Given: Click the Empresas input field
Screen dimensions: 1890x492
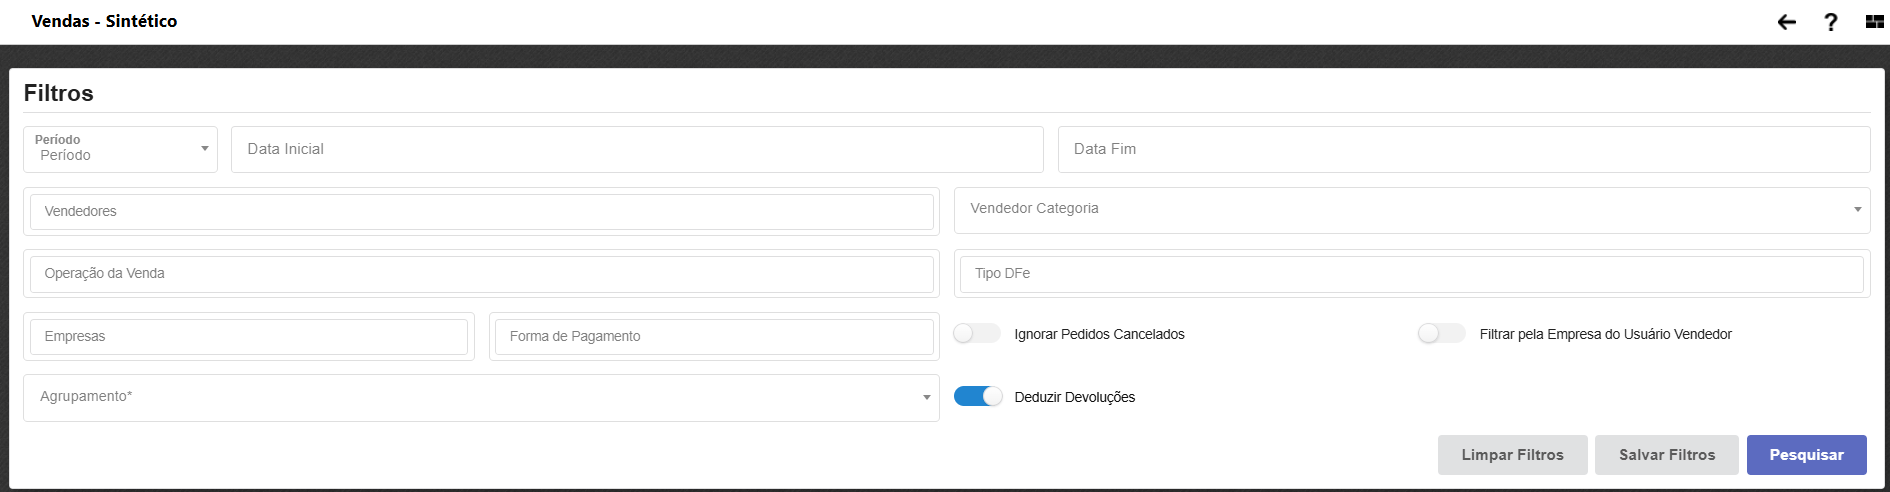Looking at the screenshot, I should [x=249, y=337].
